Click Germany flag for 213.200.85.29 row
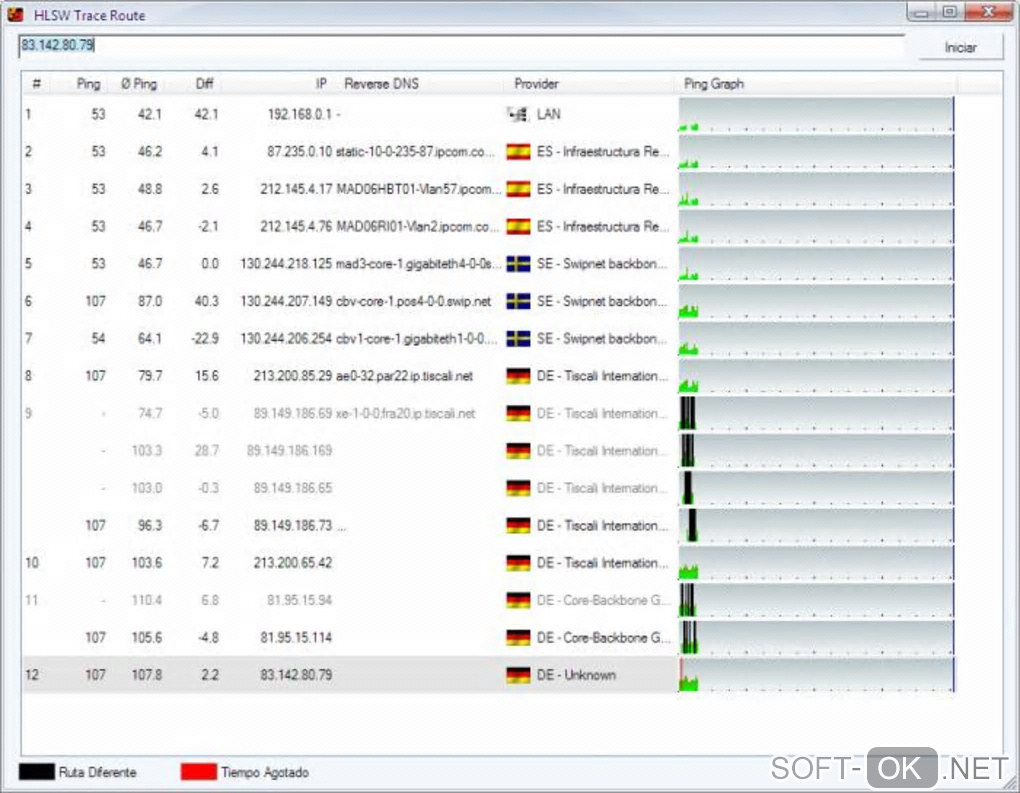The width and height of the screenshot is (1020, 793). (x=518, y=376)
